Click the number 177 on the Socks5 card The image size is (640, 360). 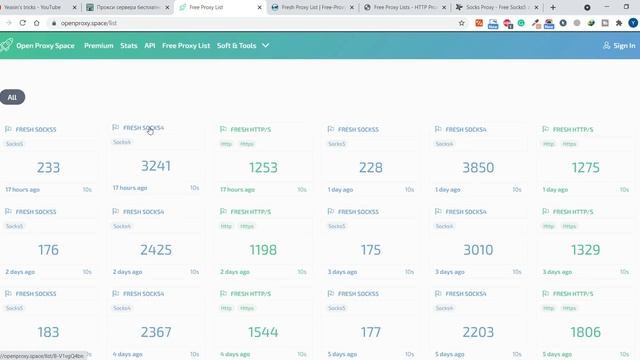pyautogui.click(x=371, y=332)
